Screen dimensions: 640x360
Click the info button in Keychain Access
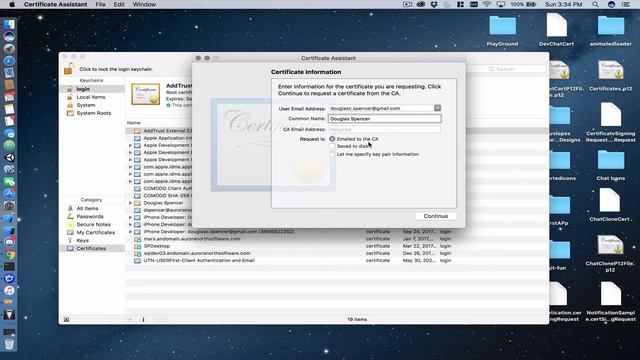click(143, 320)
